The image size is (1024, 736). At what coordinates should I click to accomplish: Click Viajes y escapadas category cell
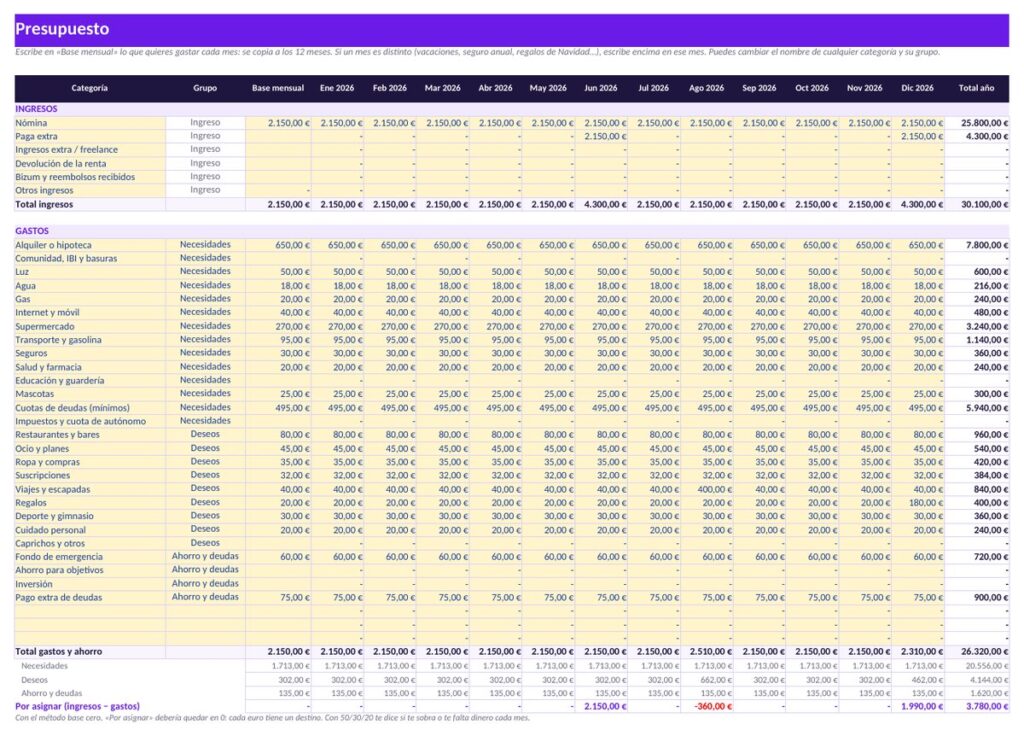[x=90, y=489]
